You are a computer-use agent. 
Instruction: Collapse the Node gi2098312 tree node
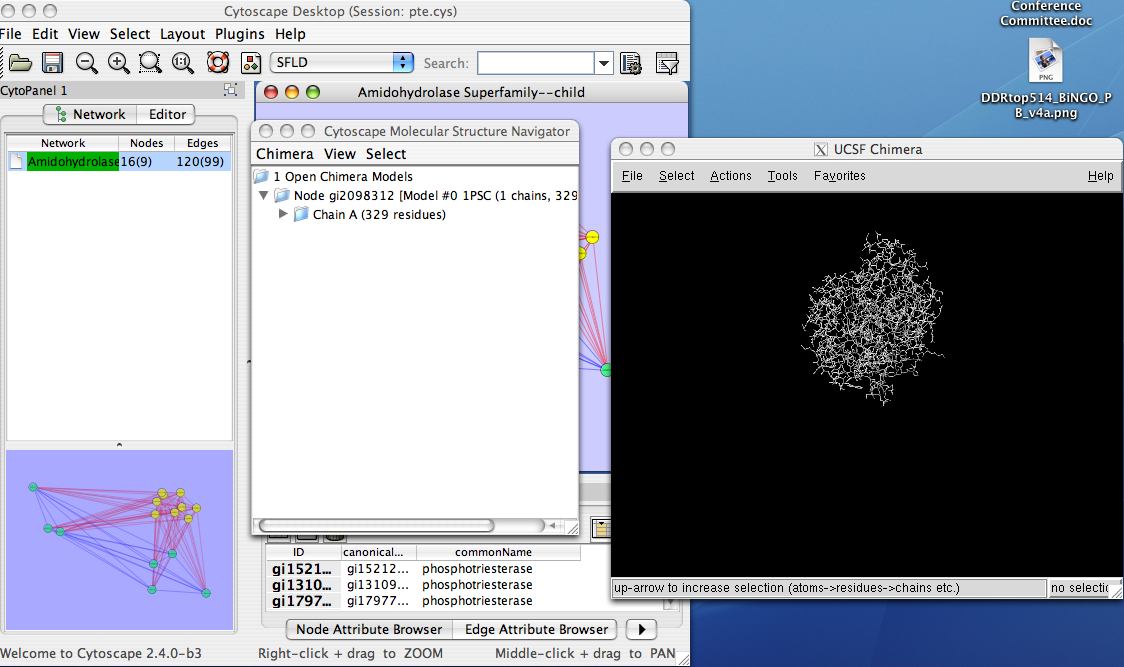tap(263, 195)
